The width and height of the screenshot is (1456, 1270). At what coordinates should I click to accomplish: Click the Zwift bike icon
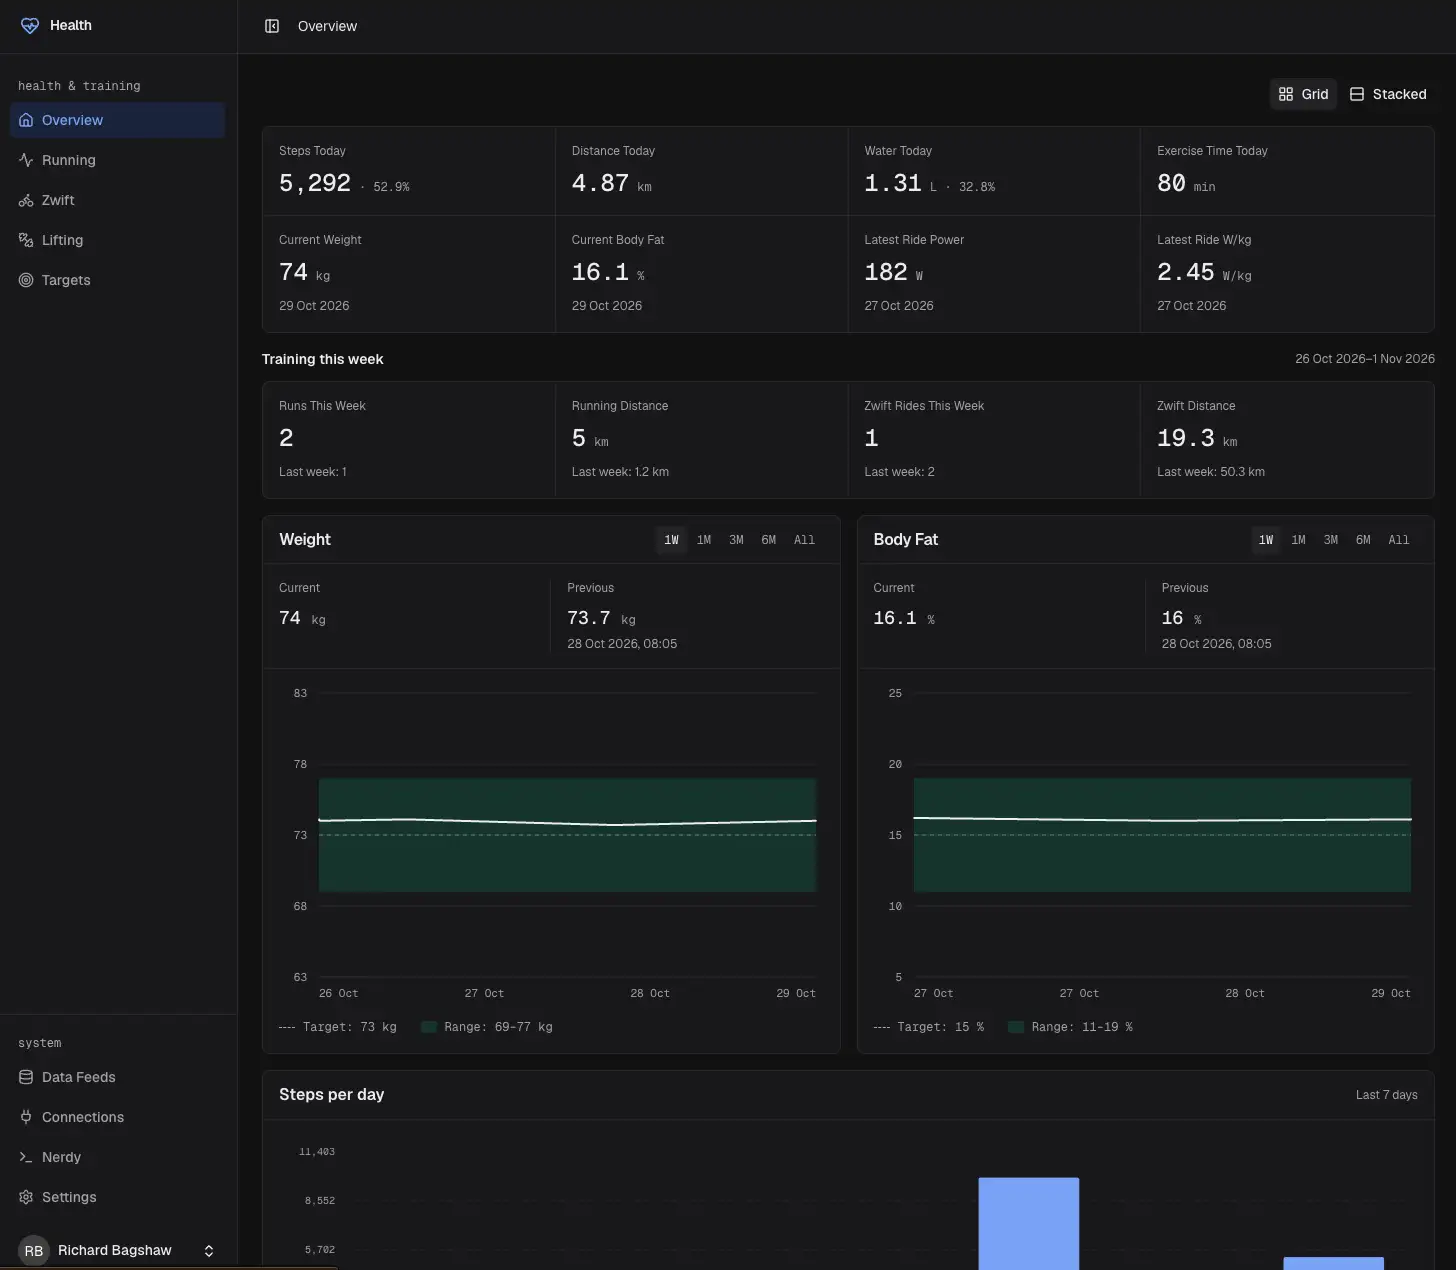click(26, 200)
